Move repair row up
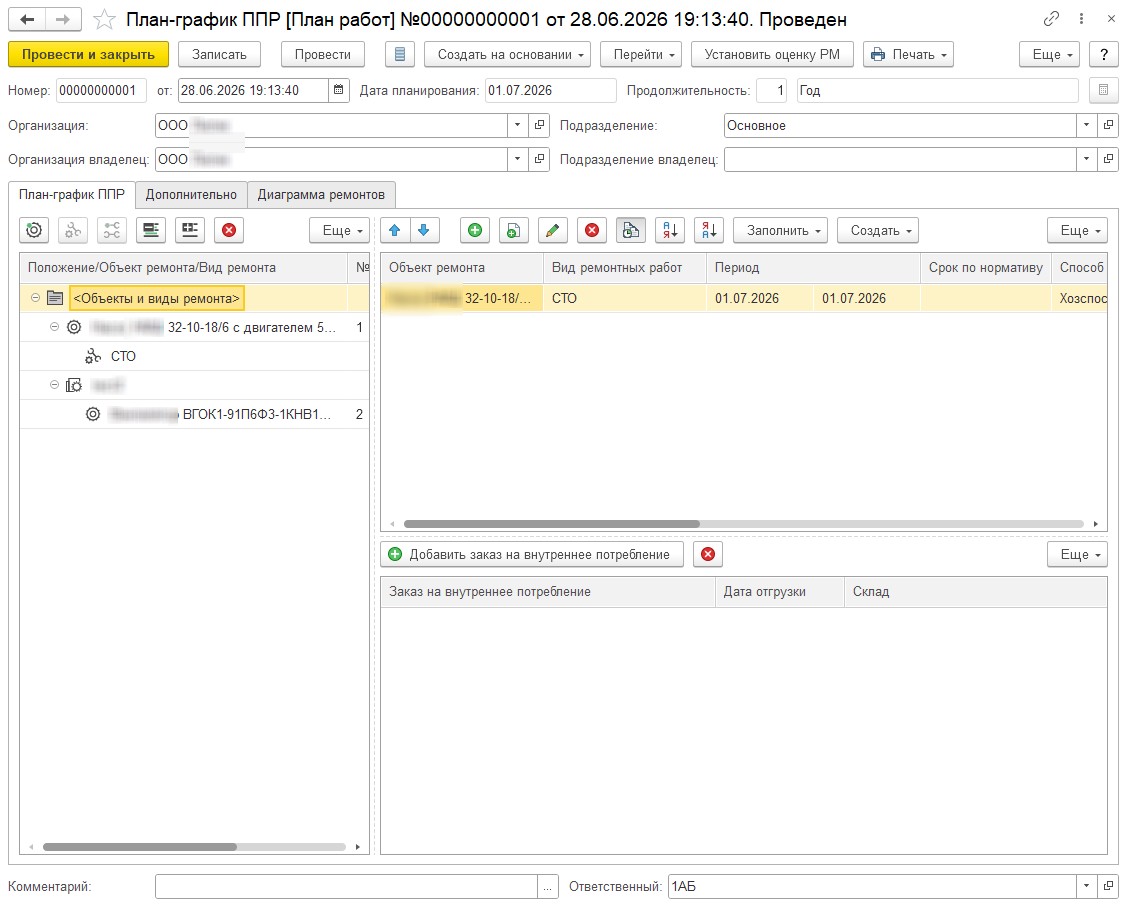1130x907 pixels. [x=394, y=231]
